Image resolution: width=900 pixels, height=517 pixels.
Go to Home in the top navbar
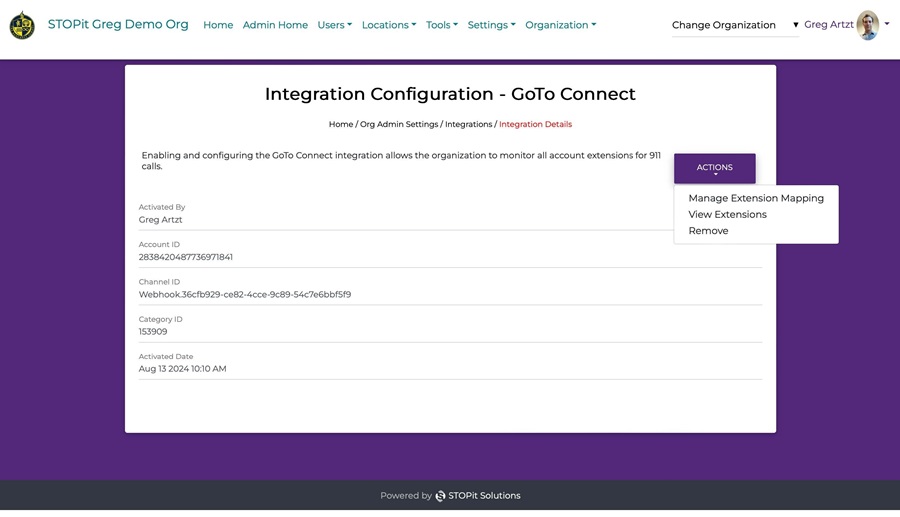[x=218, y=25]
